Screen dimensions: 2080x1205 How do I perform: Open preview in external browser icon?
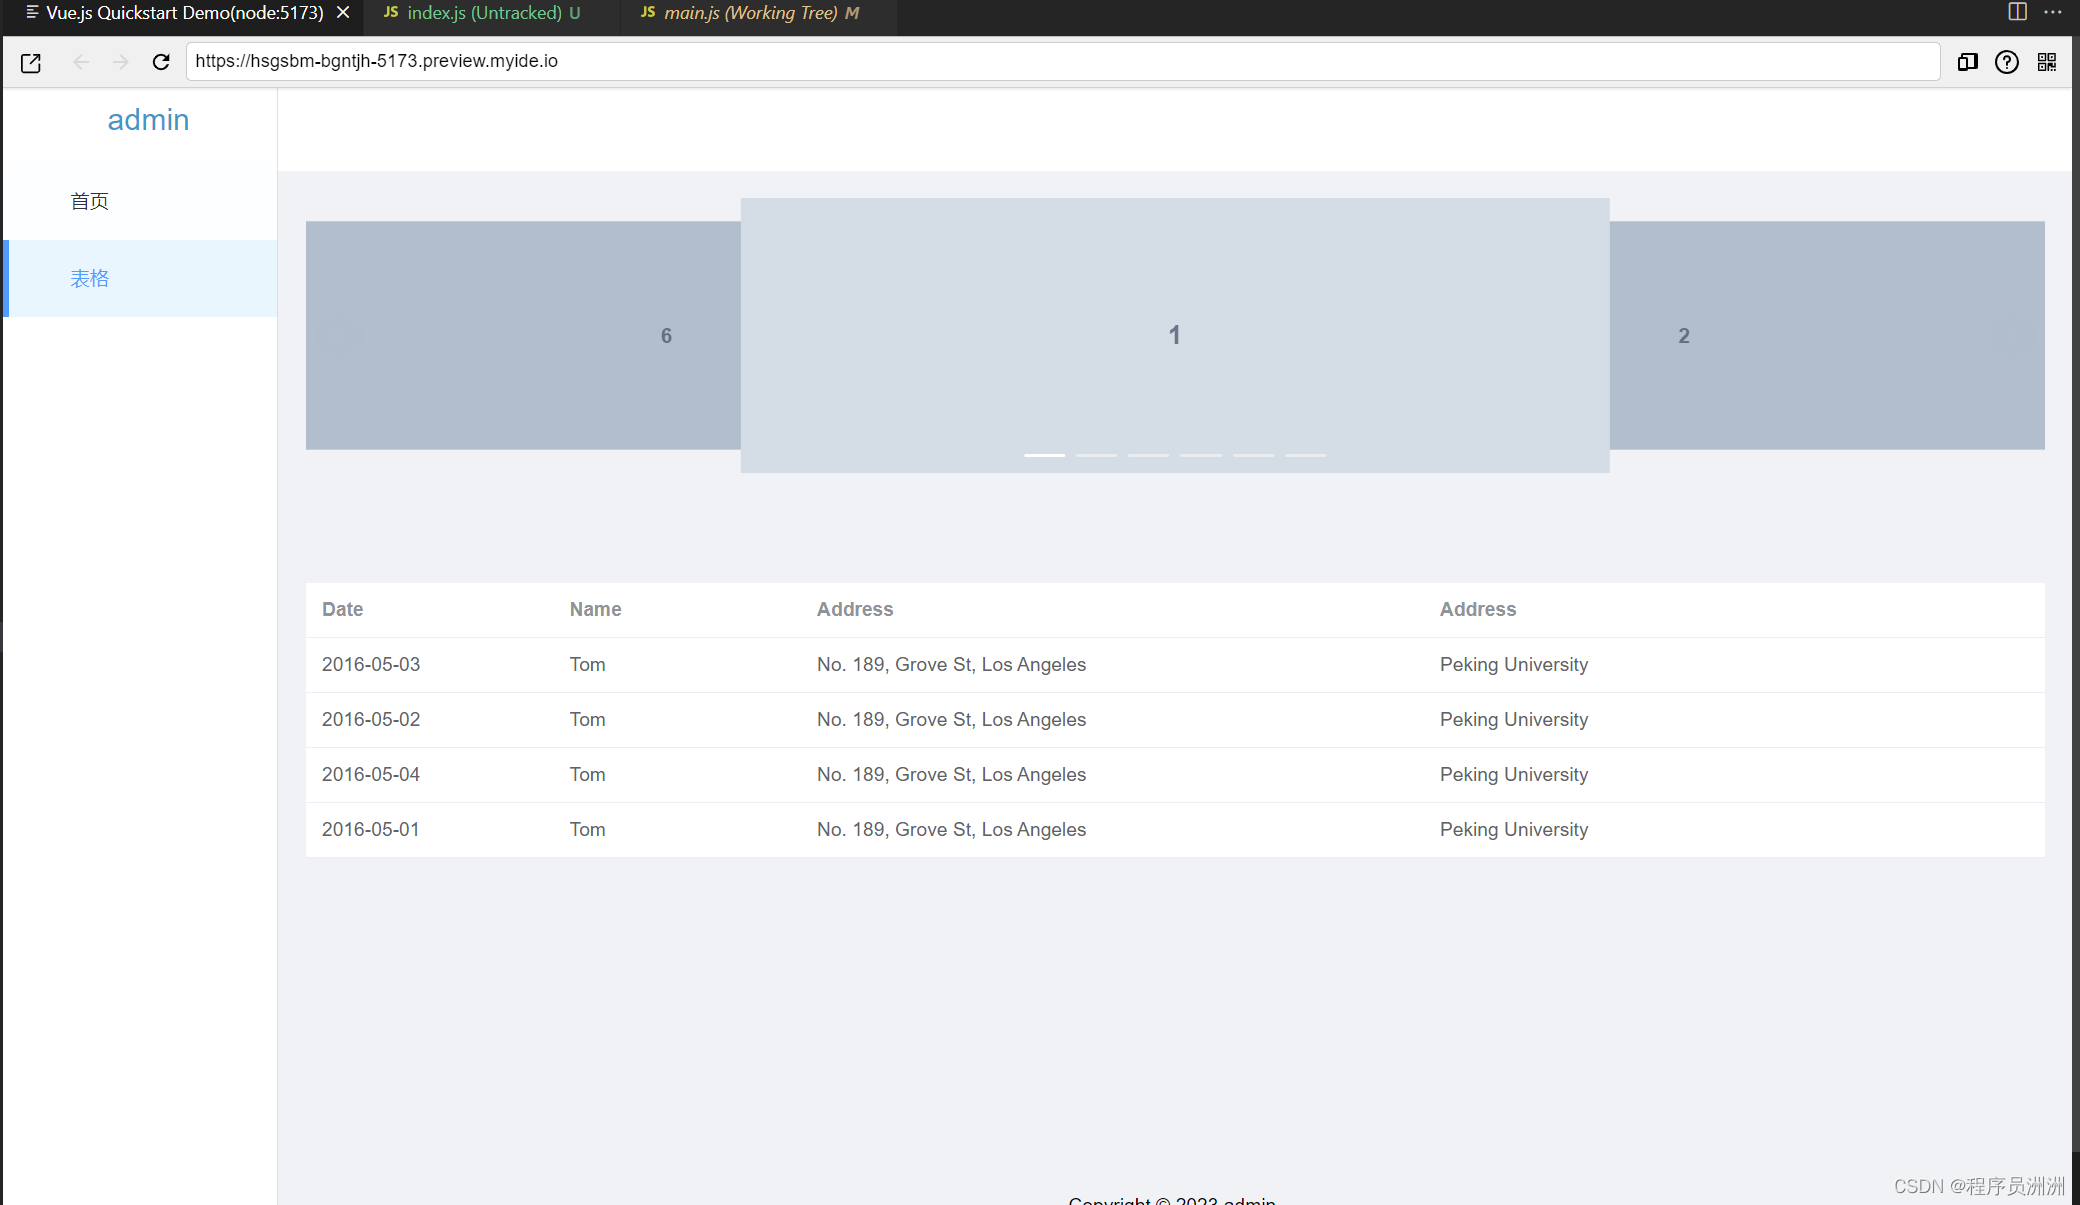coord(31,62)
